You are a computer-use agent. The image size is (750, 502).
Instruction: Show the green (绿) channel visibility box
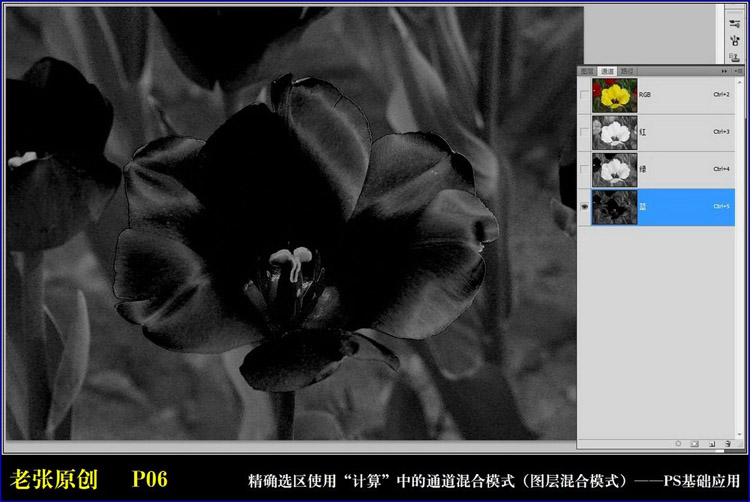pos(584,169)
